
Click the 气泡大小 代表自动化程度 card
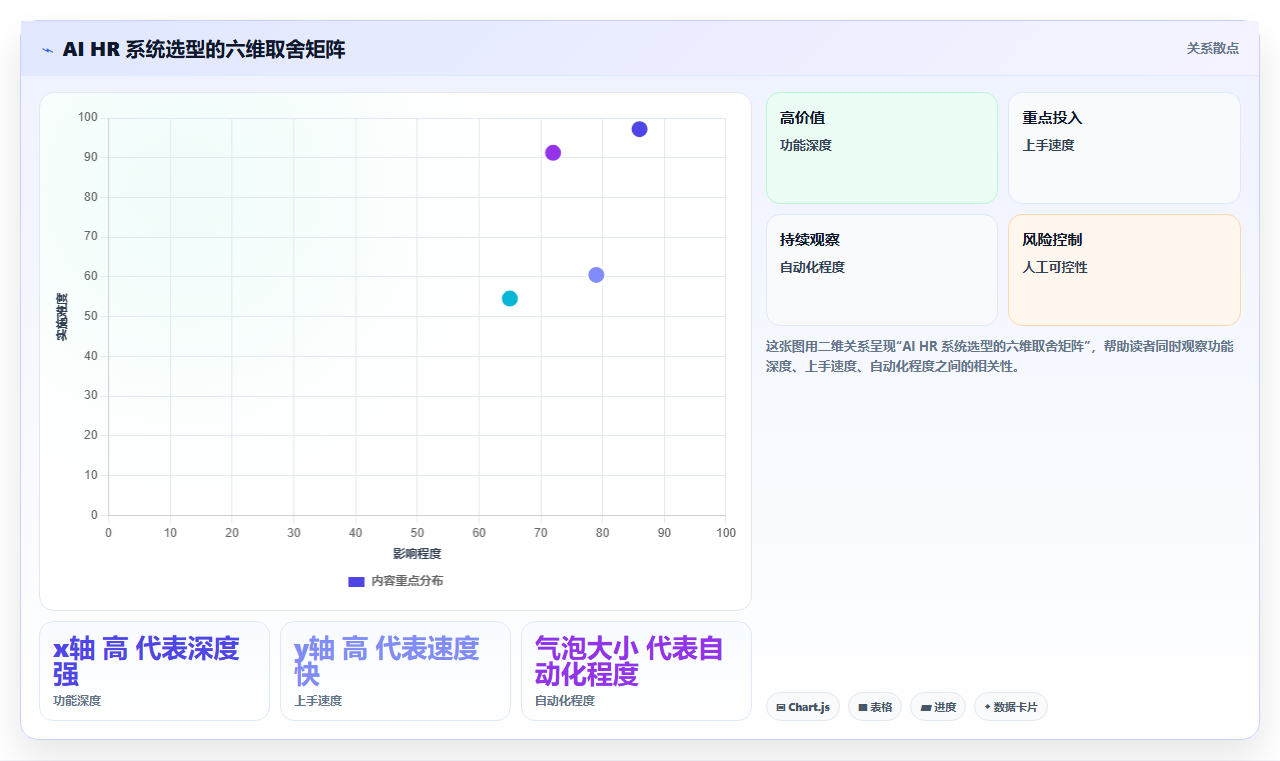636,671
